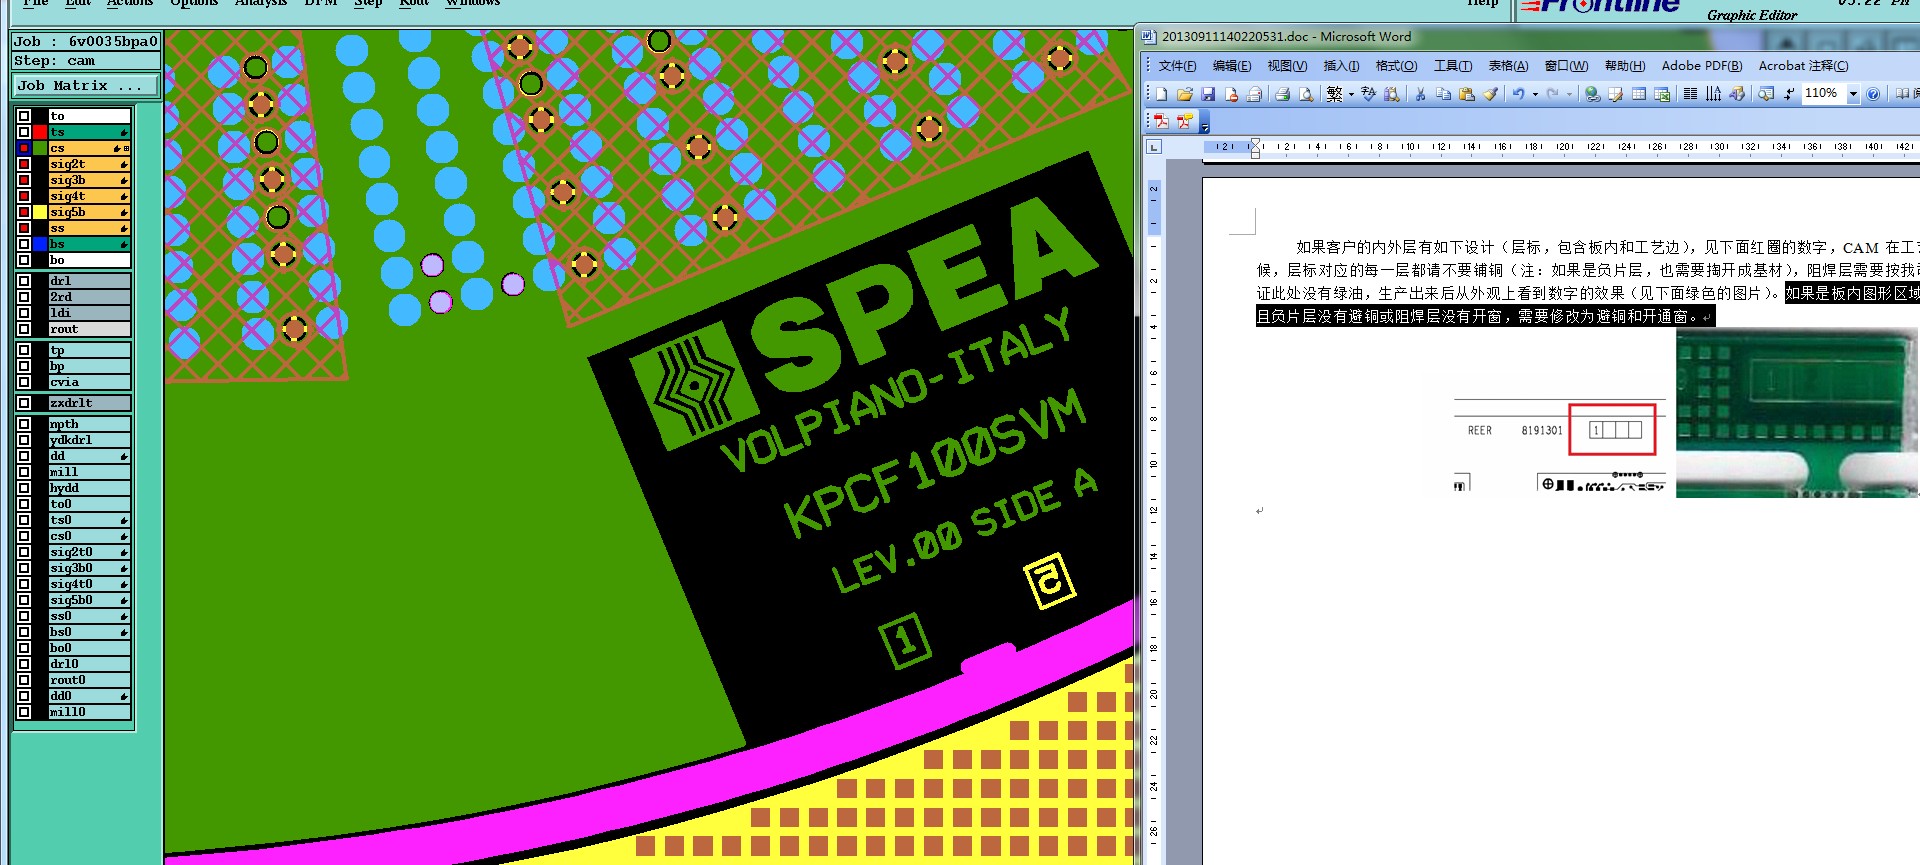Click the Print icon in Word's toolbar
1920x865 pixels.
(x=1282, y=94)
